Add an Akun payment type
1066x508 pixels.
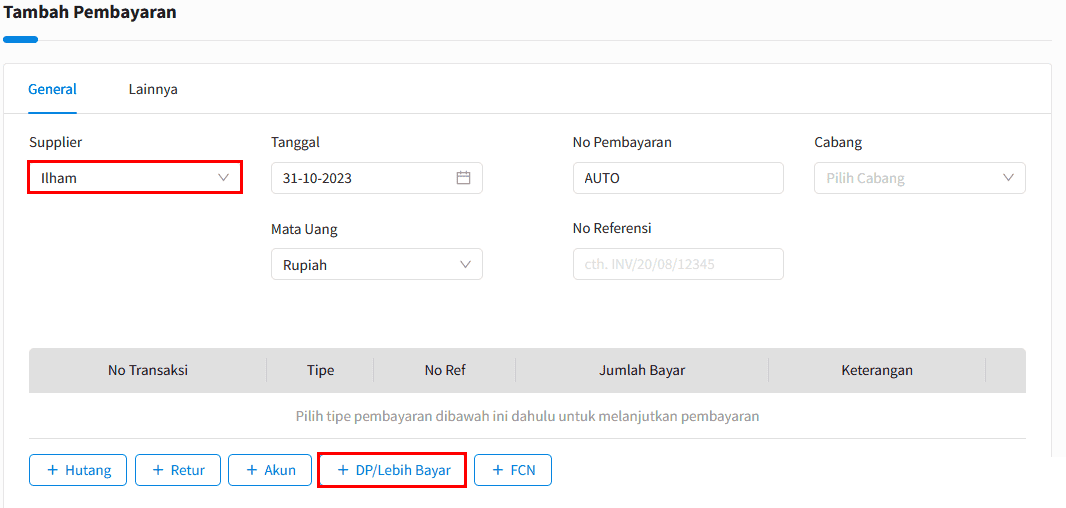click(x=270, y=470)
